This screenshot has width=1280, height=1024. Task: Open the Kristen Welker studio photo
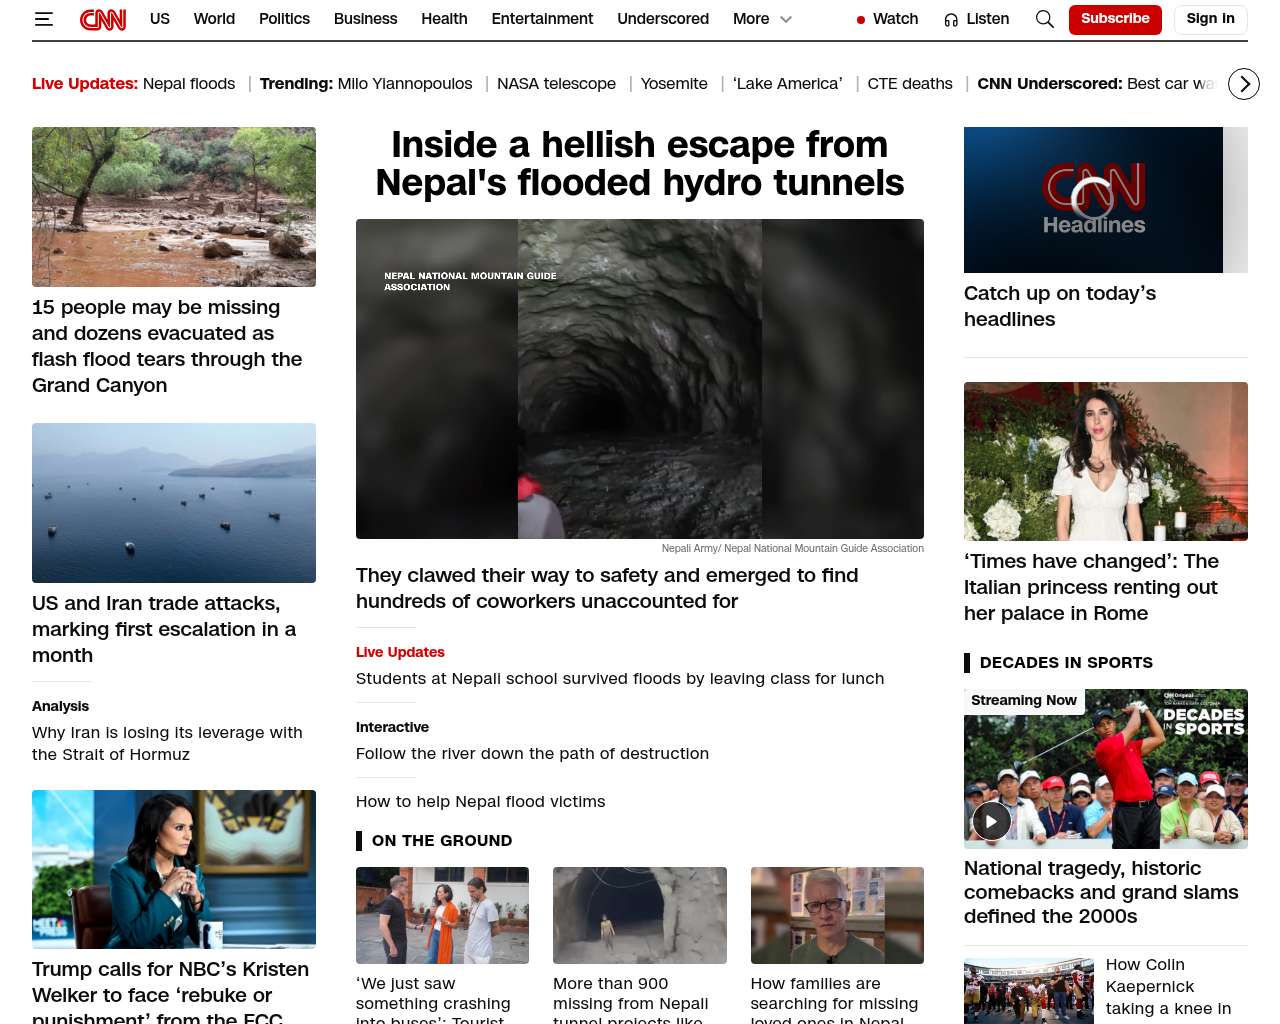pos(174,870)
